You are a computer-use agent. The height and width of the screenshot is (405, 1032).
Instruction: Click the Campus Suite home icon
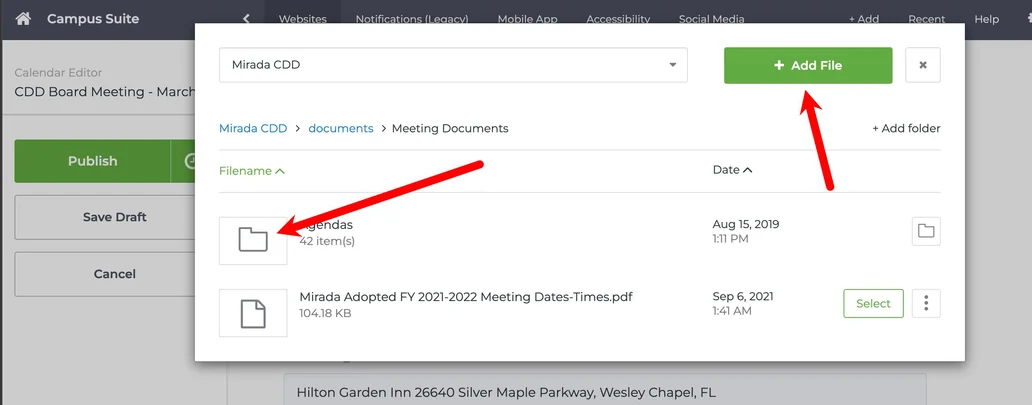coord(23,19)
